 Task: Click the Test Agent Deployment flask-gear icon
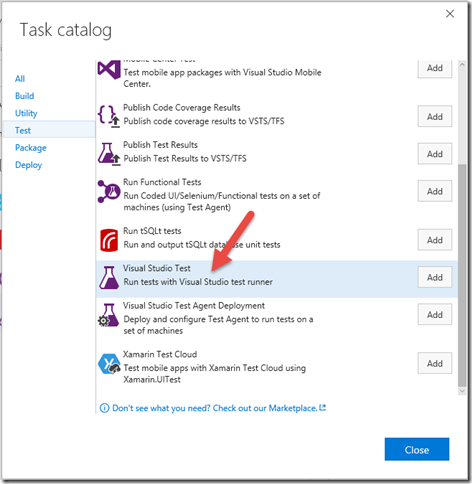coord(108,315)
